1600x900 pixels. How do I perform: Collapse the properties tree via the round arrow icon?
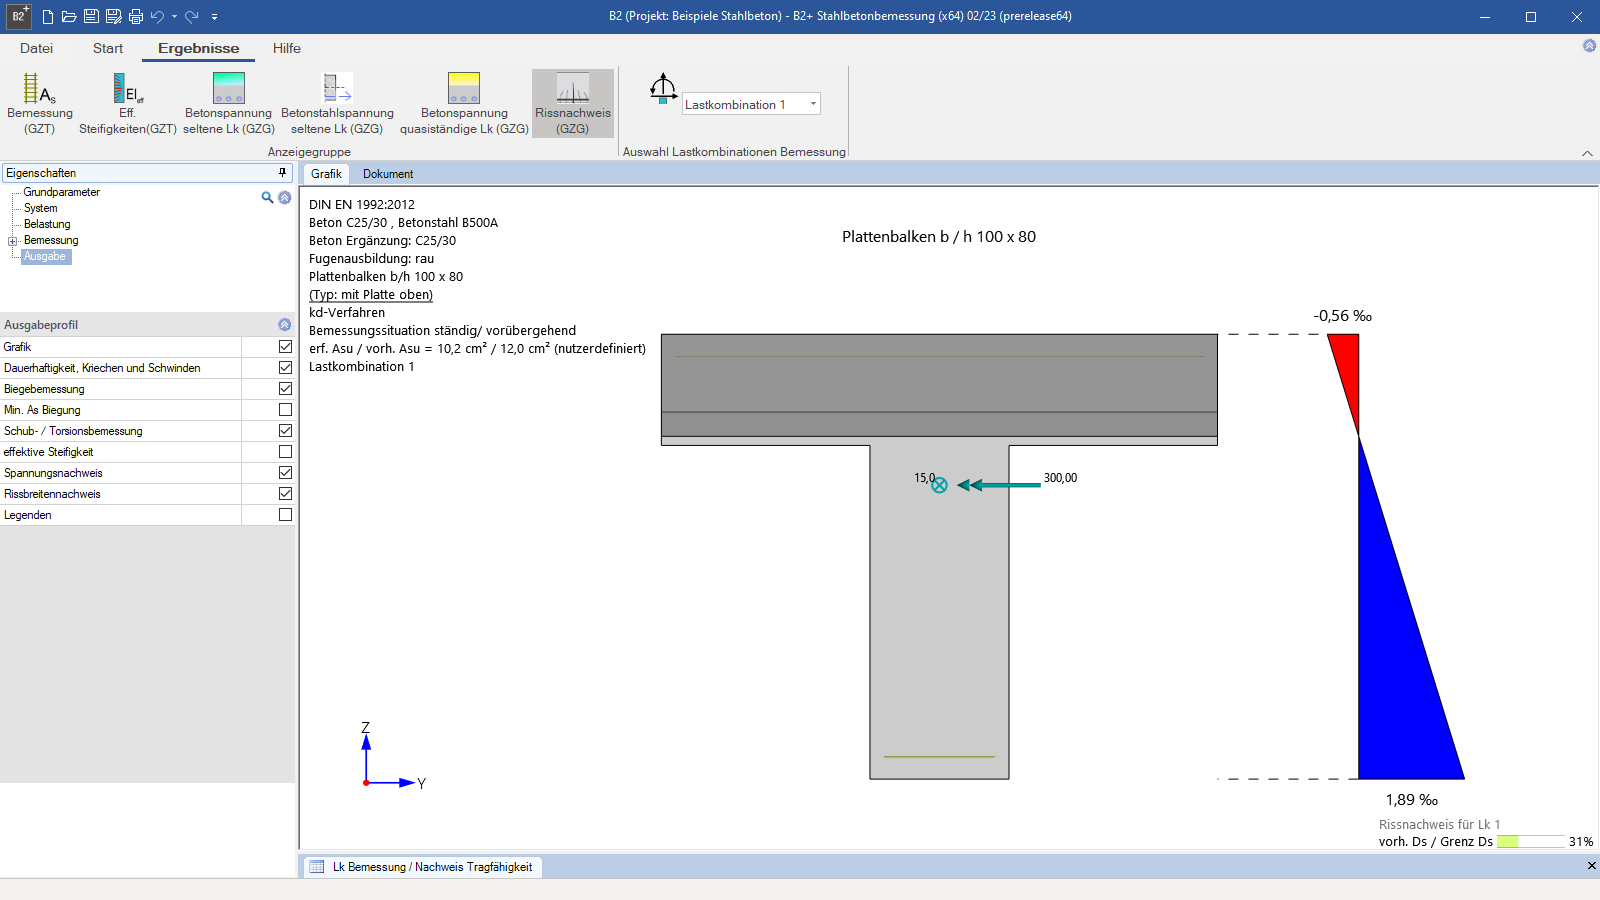[x=285, y=198]
